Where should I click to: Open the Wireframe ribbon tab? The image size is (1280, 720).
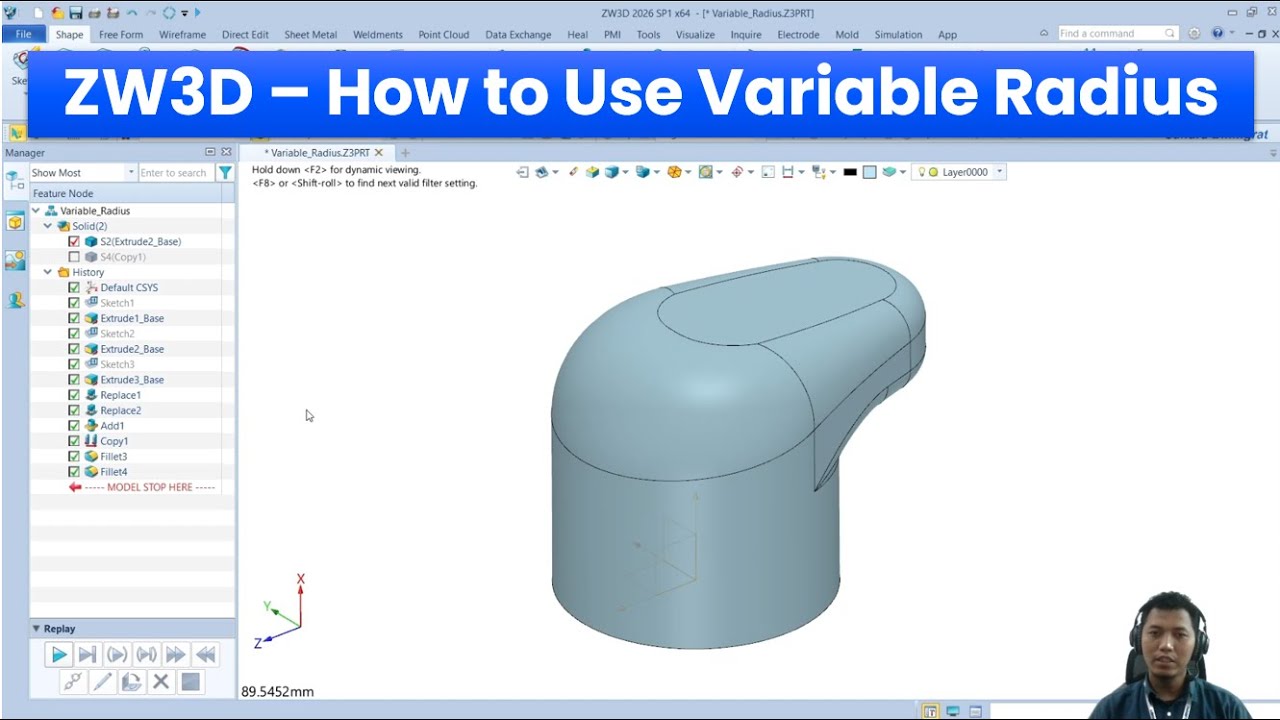[182, 34]
